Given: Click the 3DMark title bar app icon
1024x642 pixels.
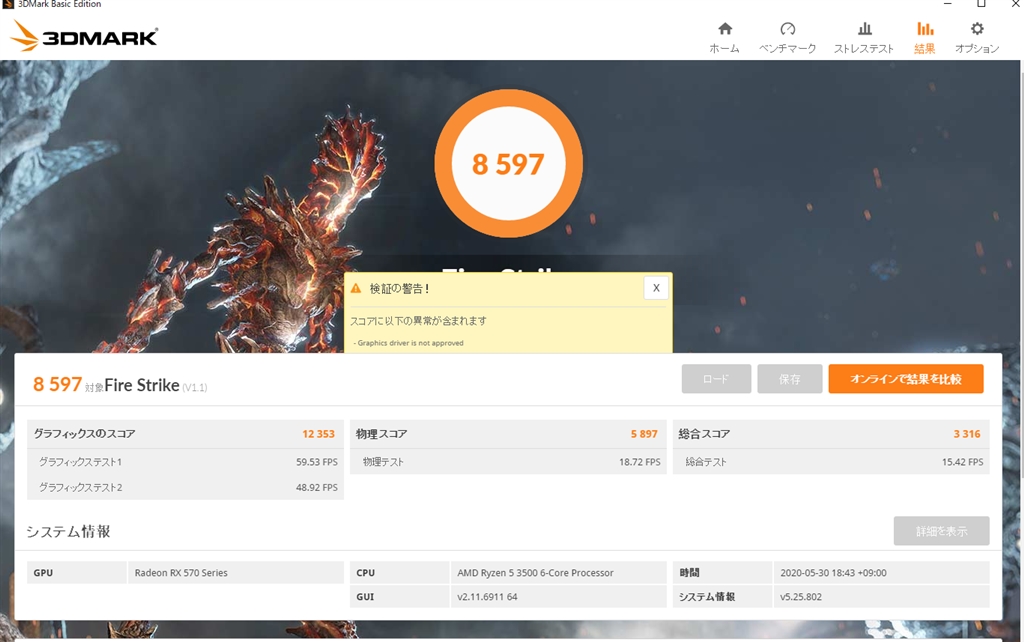Looking at the screenshot, I should click(8, 4).
